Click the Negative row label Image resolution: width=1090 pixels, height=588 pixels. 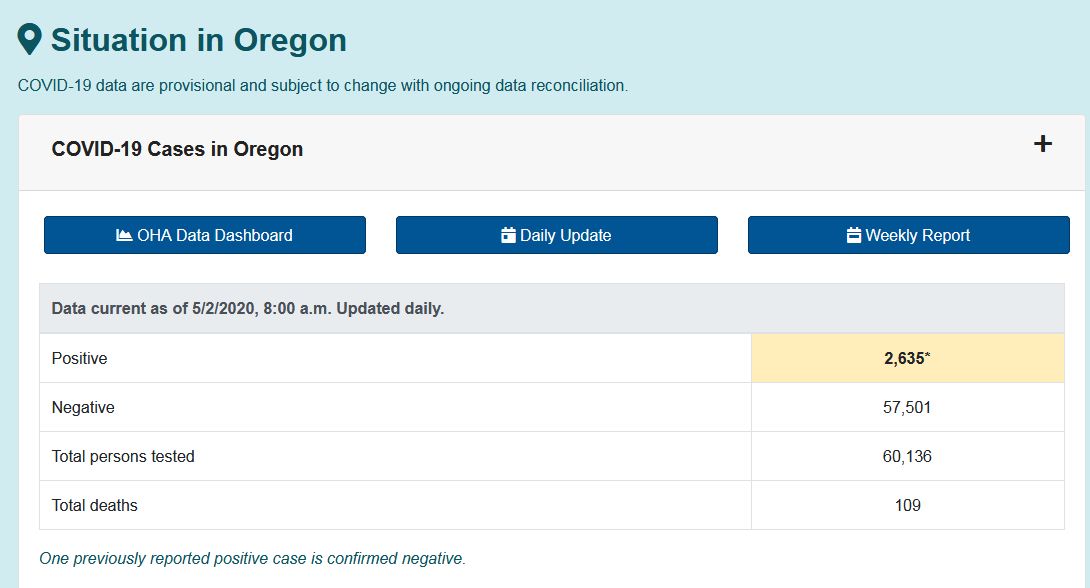[x=83, y=407]
